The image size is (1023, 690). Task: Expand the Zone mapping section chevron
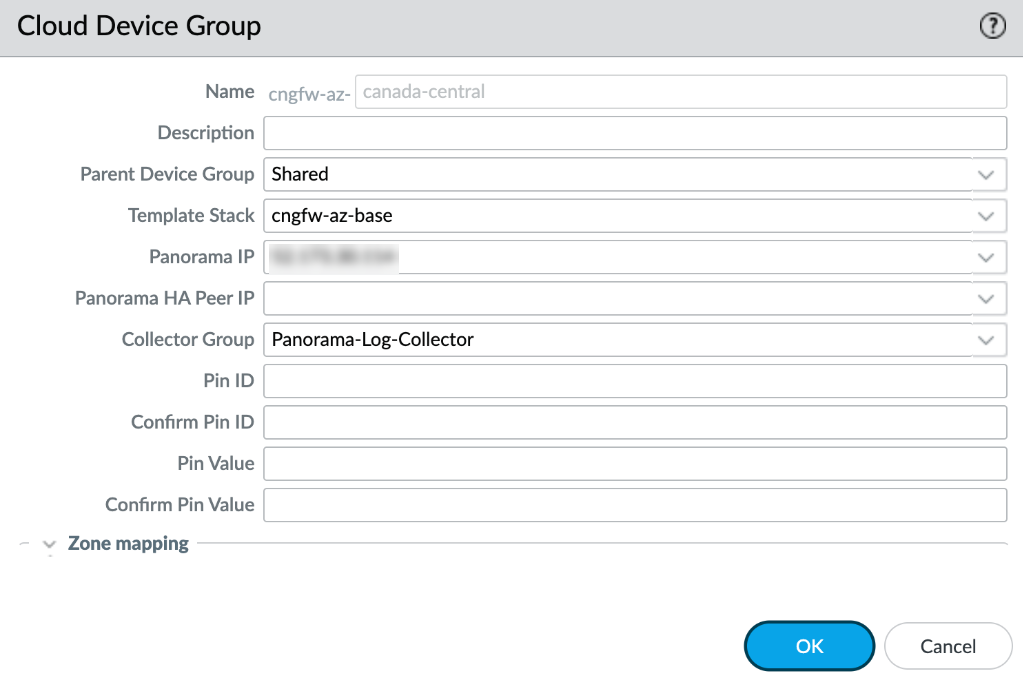tap(48, 545)
